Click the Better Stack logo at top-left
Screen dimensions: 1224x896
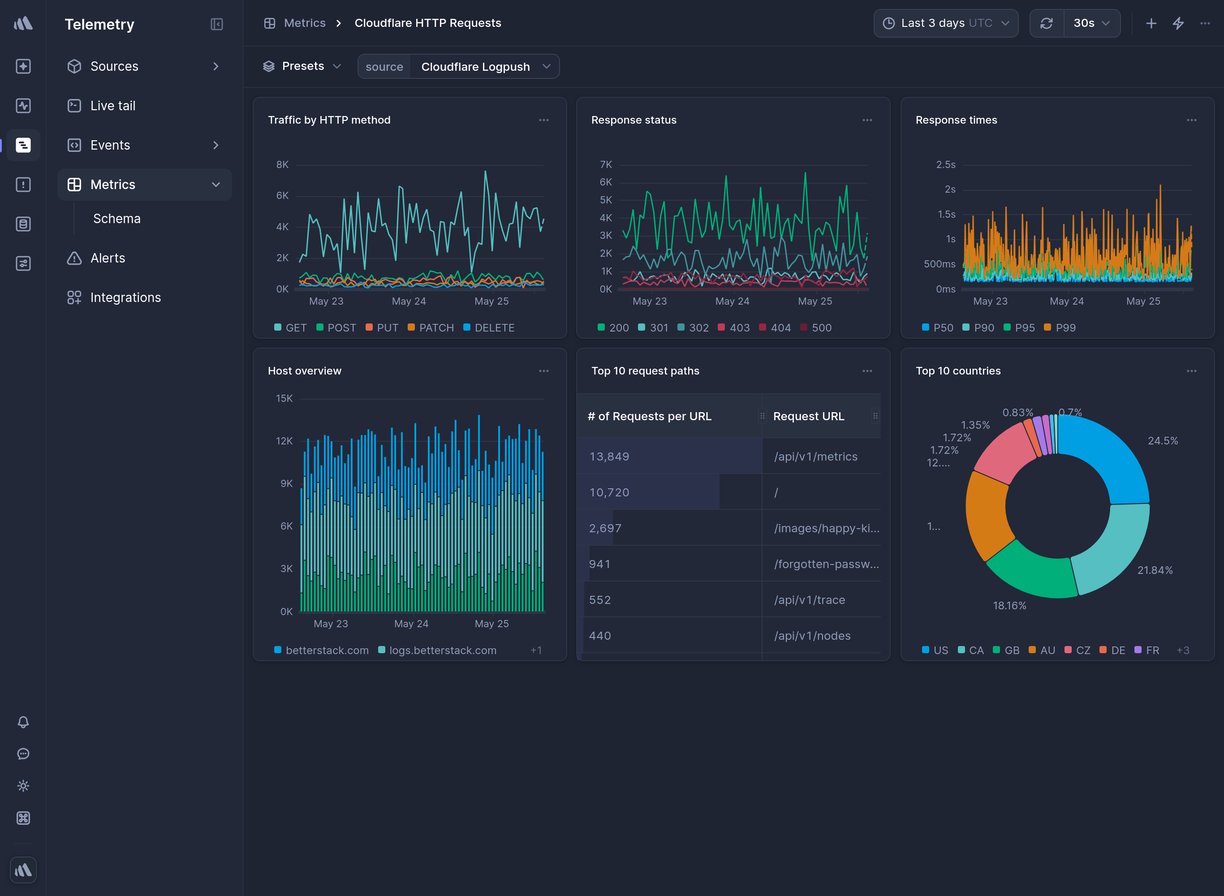23,23
